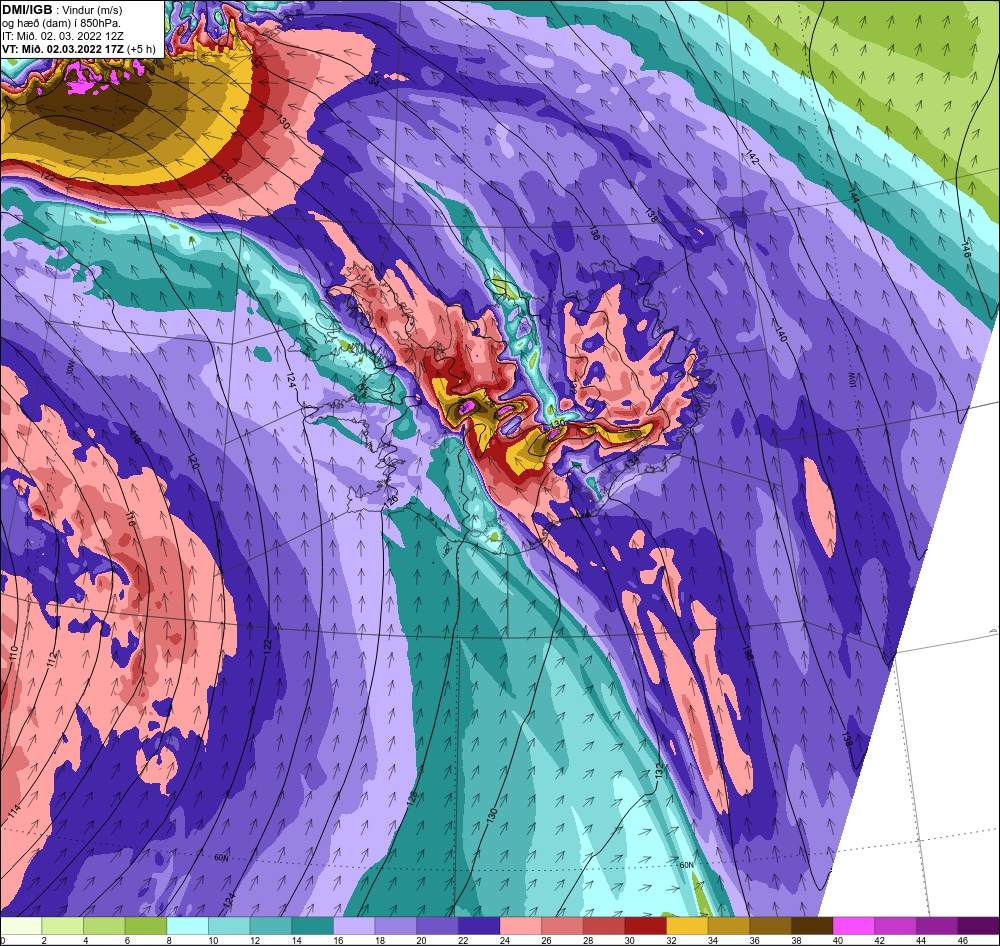Screen dimensions: 1000x946
Task: Click the dark violet swatch between 22 and 24
Action: [x=479, y=926]
